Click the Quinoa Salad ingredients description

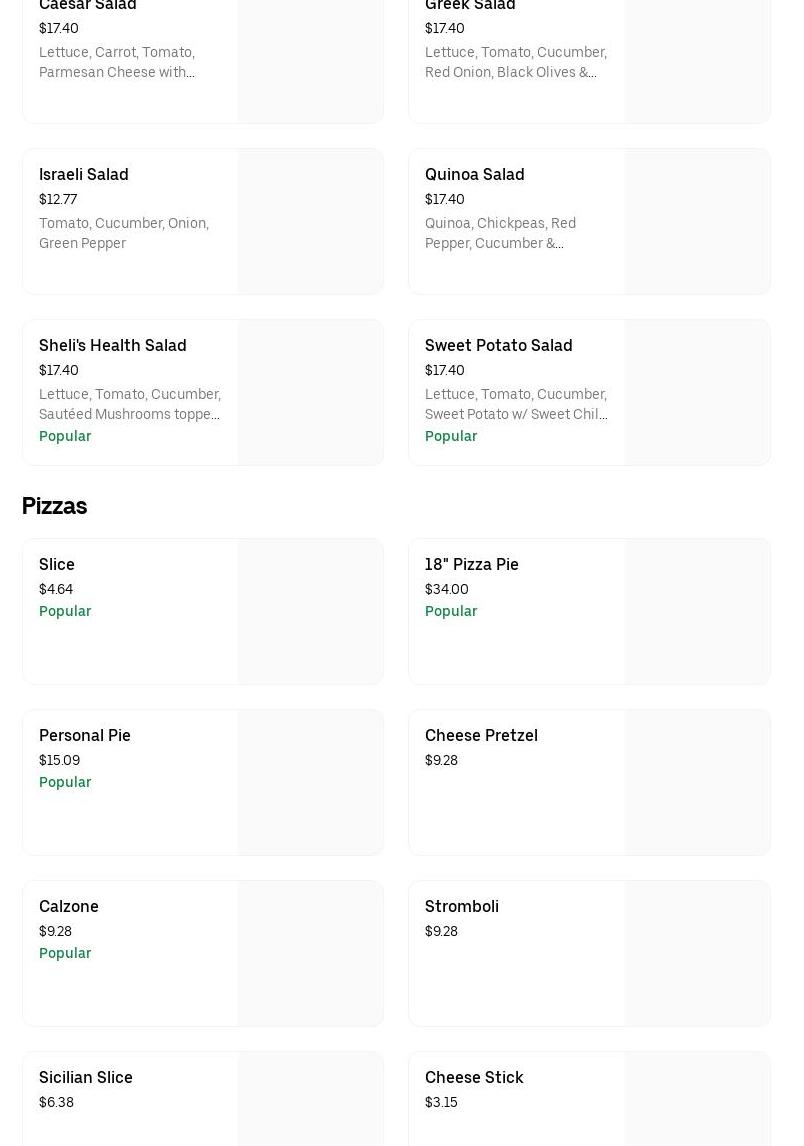tap(500, 233)
